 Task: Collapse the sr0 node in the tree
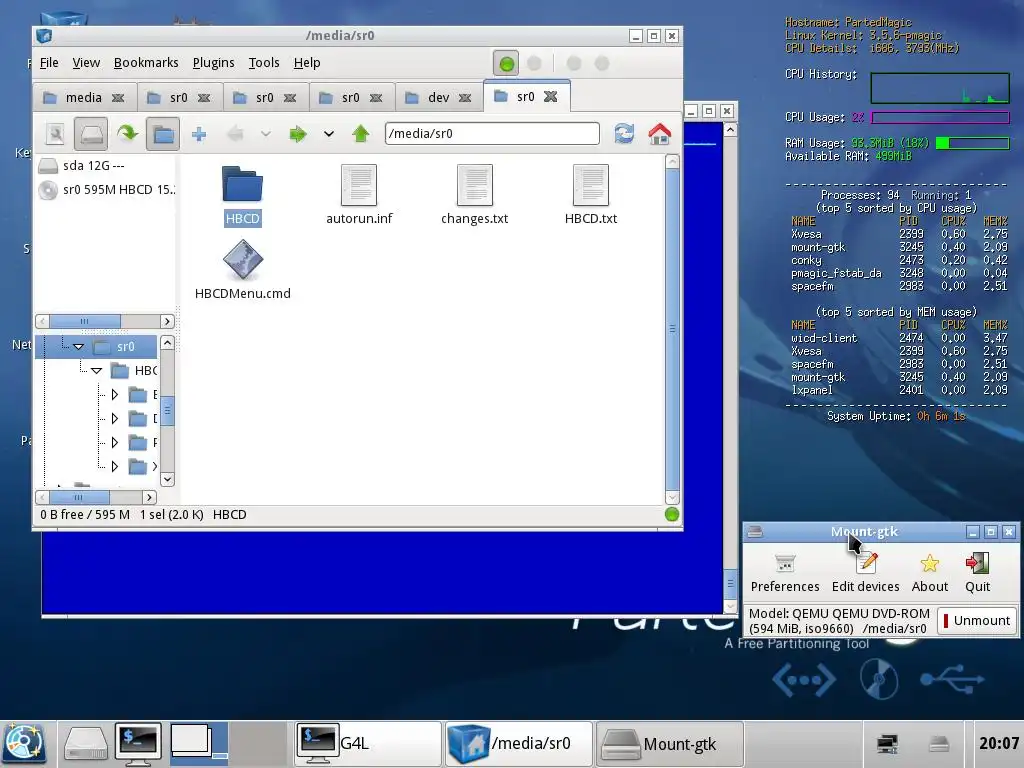tap(78, 347)
